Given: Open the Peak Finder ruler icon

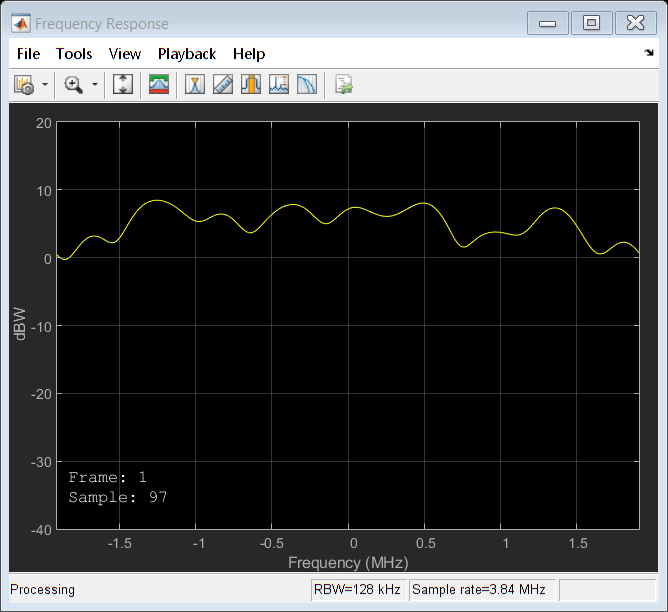Looking at the screenshot, I should (223, 84).
